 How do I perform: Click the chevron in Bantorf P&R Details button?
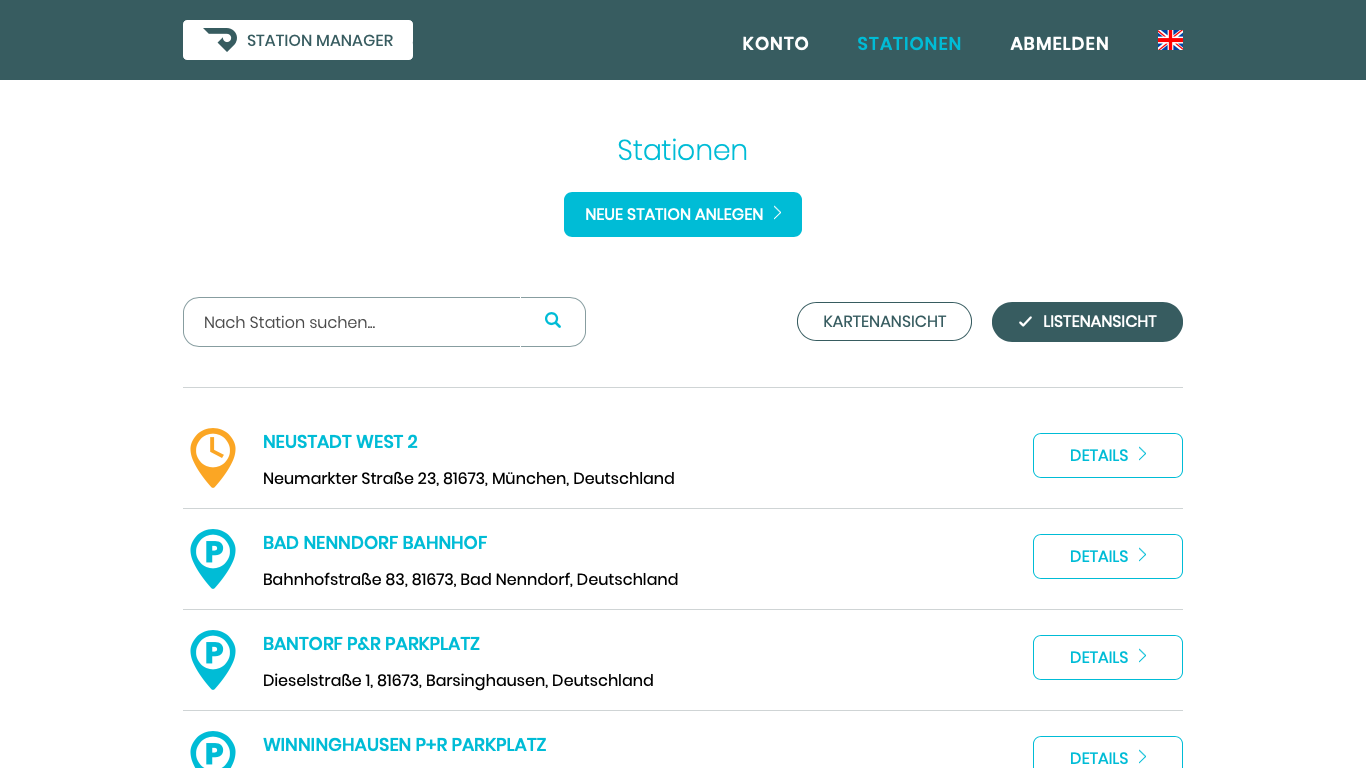(x=1140, y=657)
